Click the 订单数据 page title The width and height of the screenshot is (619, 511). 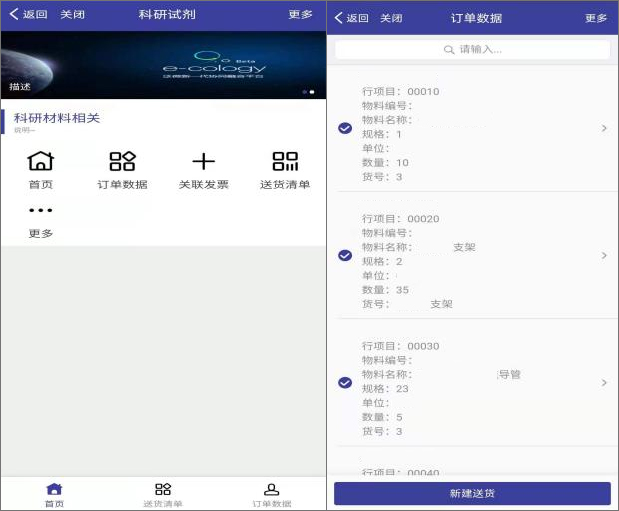(476, 18)
